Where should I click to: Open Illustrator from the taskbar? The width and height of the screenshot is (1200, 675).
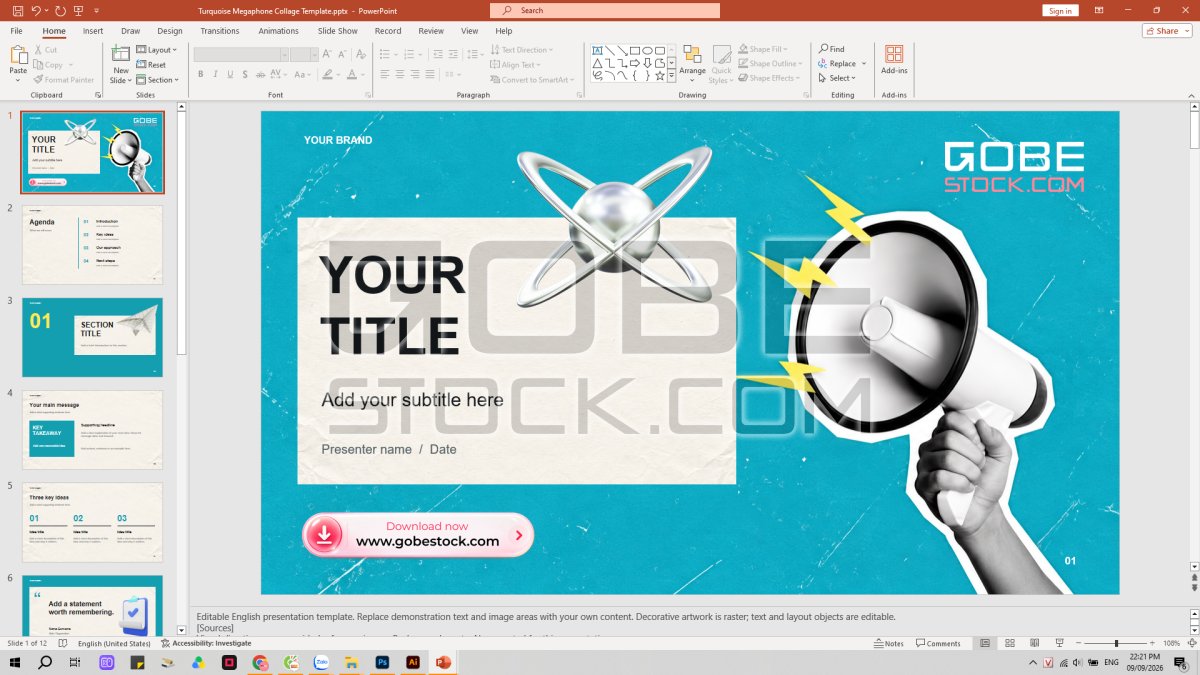point(412,662)
